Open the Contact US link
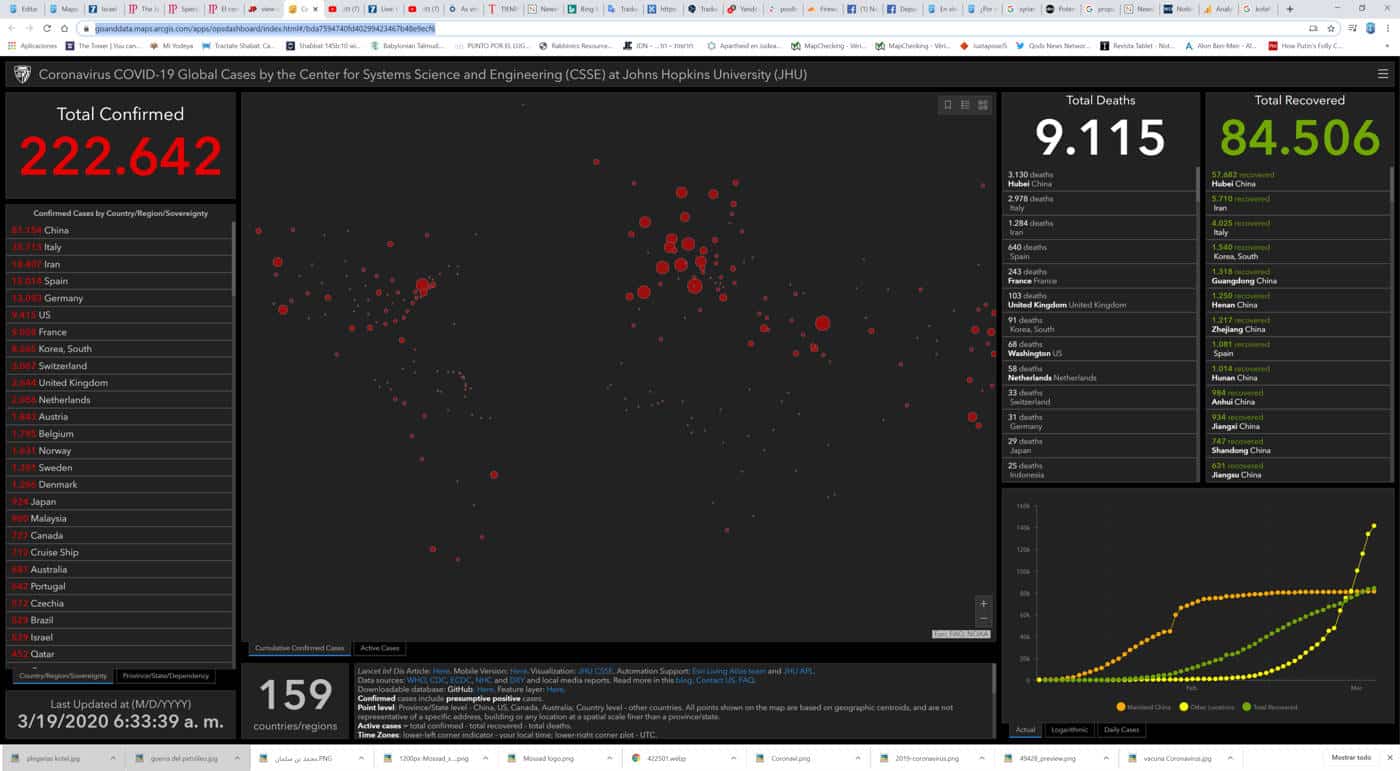Viewport: 1400px width, 771px height. click(x=715, y=680)
